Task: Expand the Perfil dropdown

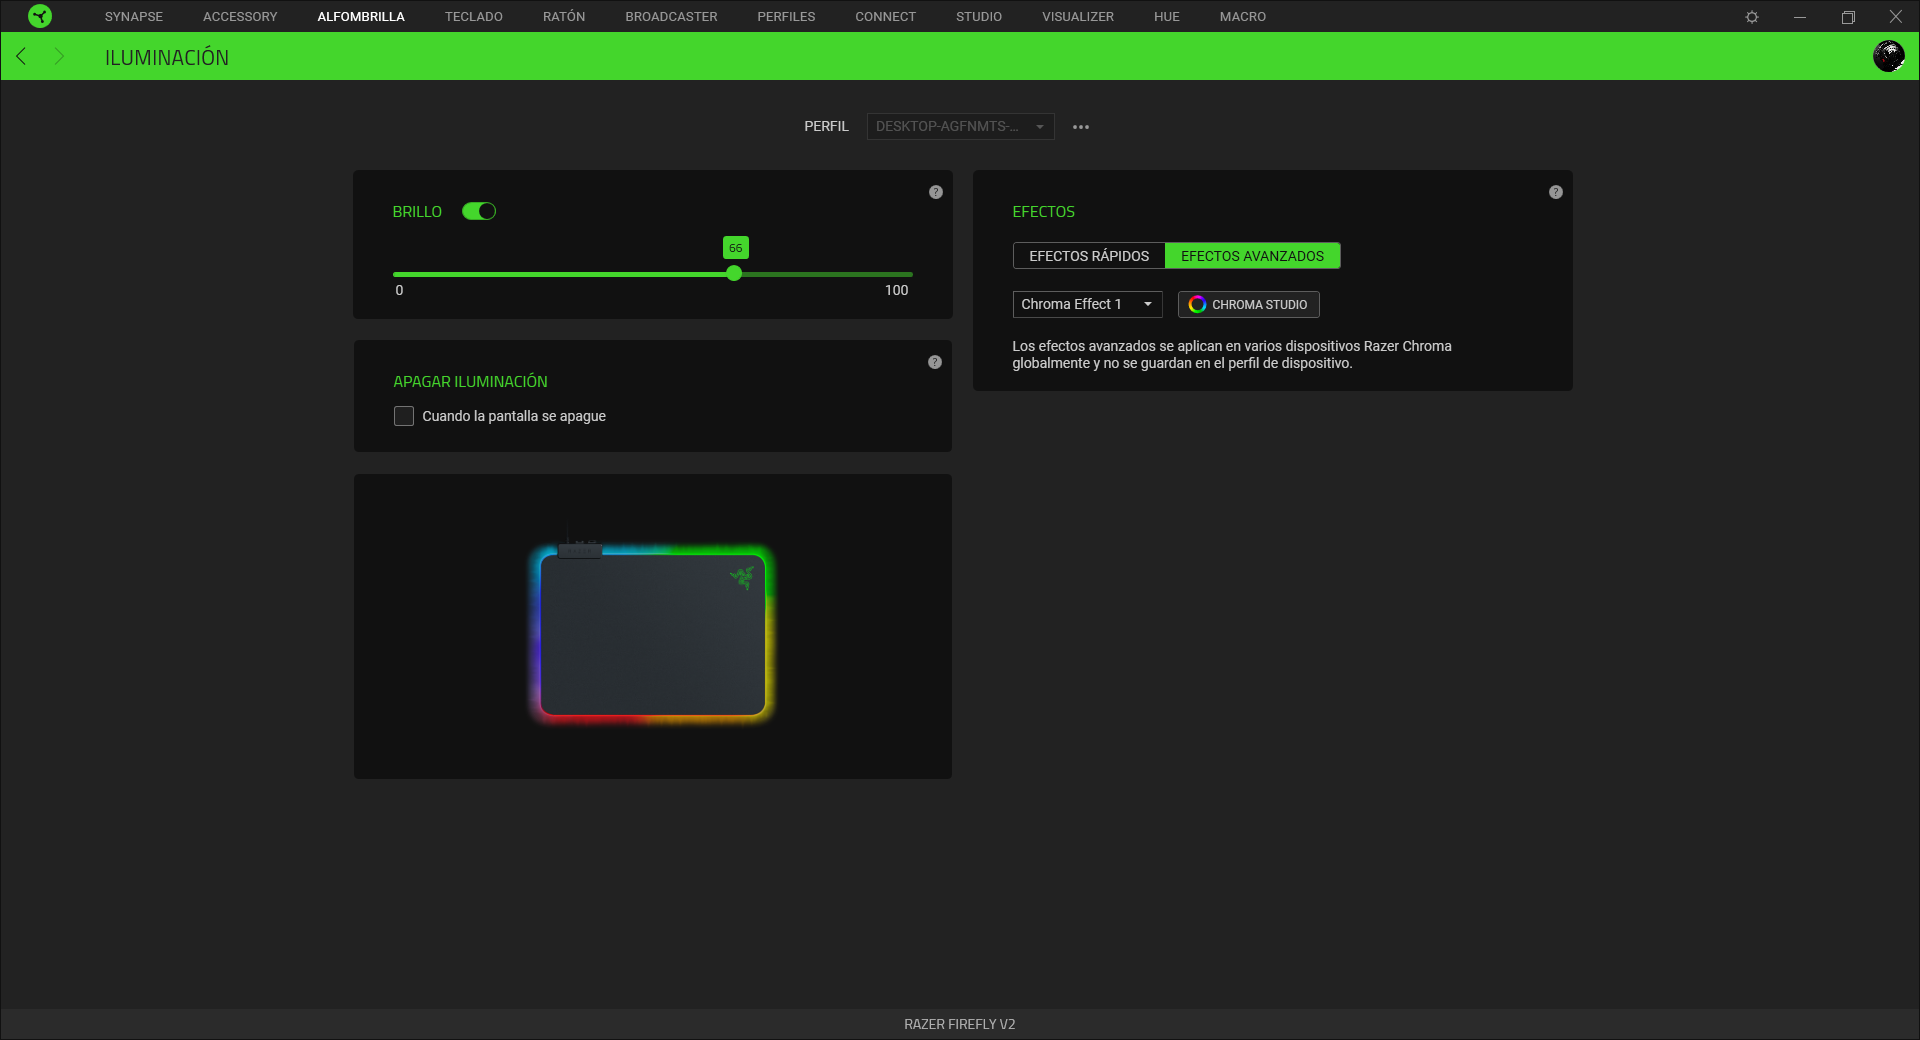Action: (x=960, y=127)
